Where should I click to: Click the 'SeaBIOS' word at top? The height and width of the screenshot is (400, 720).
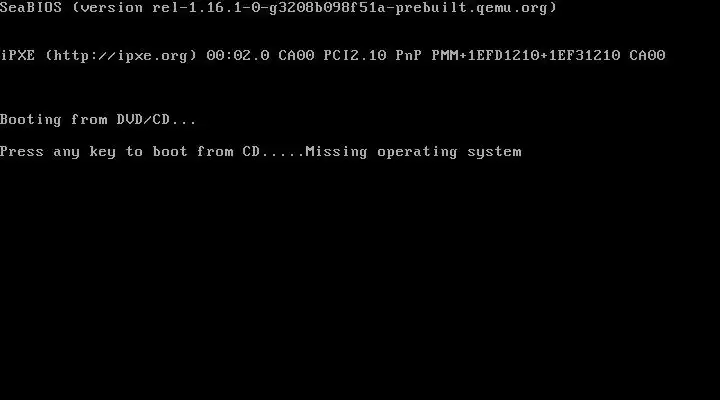click(x=31, y=7)
